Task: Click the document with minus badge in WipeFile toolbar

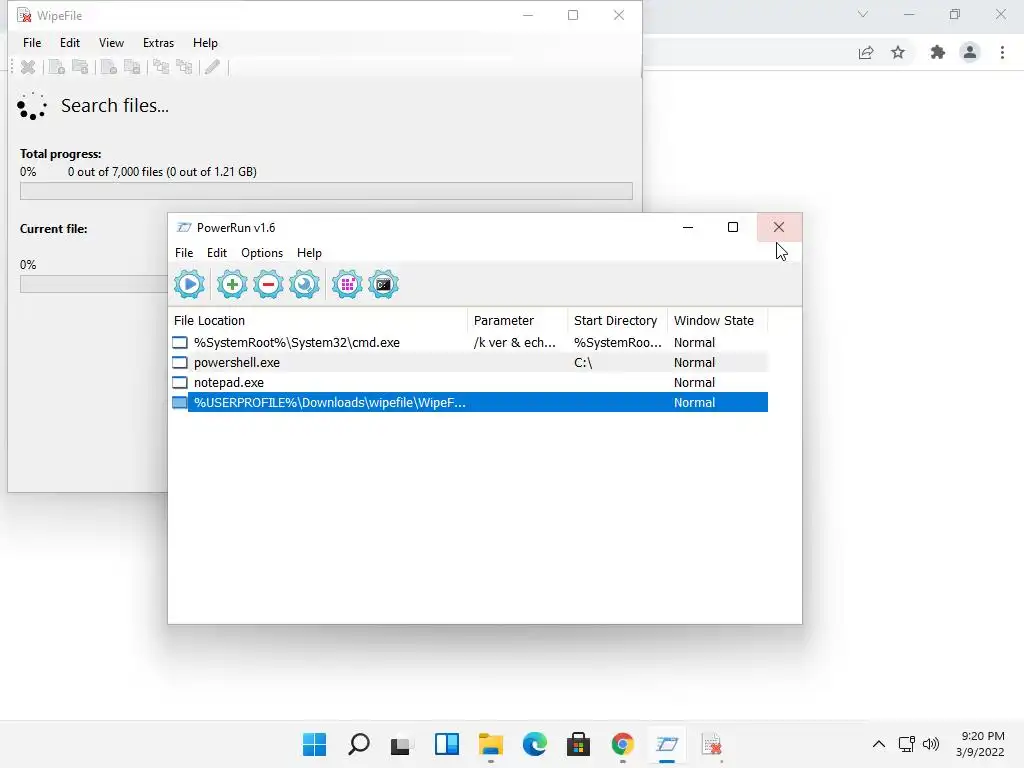Action: point(109,67)
